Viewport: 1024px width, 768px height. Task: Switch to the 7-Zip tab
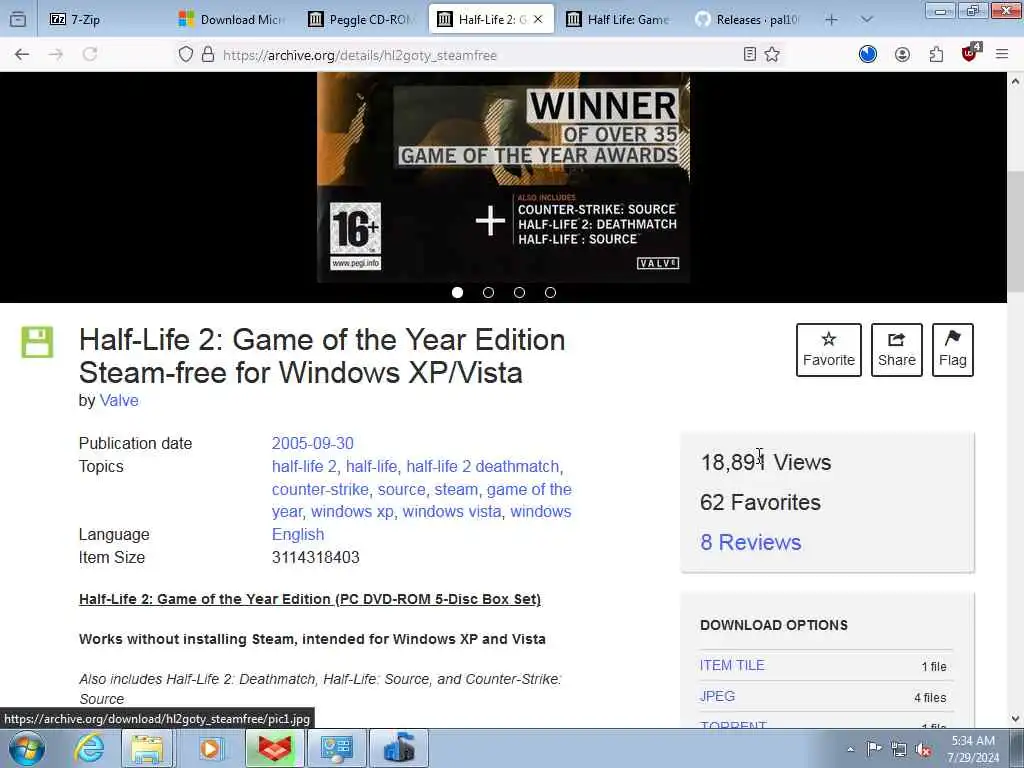pyautogui.click(x=102, y=20)
